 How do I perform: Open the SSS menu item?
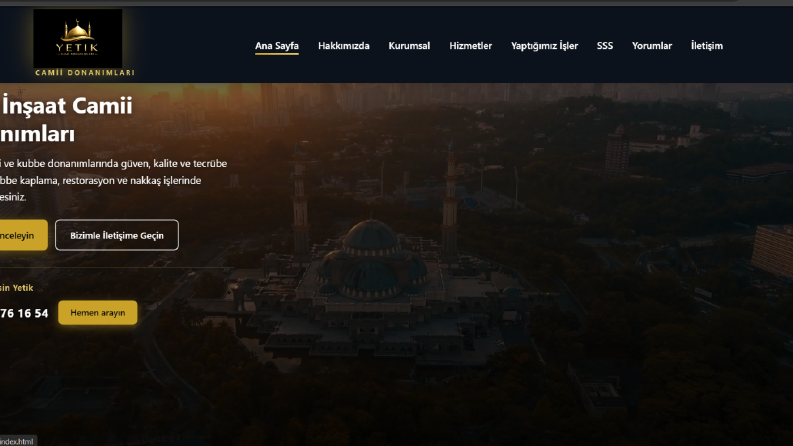click(605, 46)
